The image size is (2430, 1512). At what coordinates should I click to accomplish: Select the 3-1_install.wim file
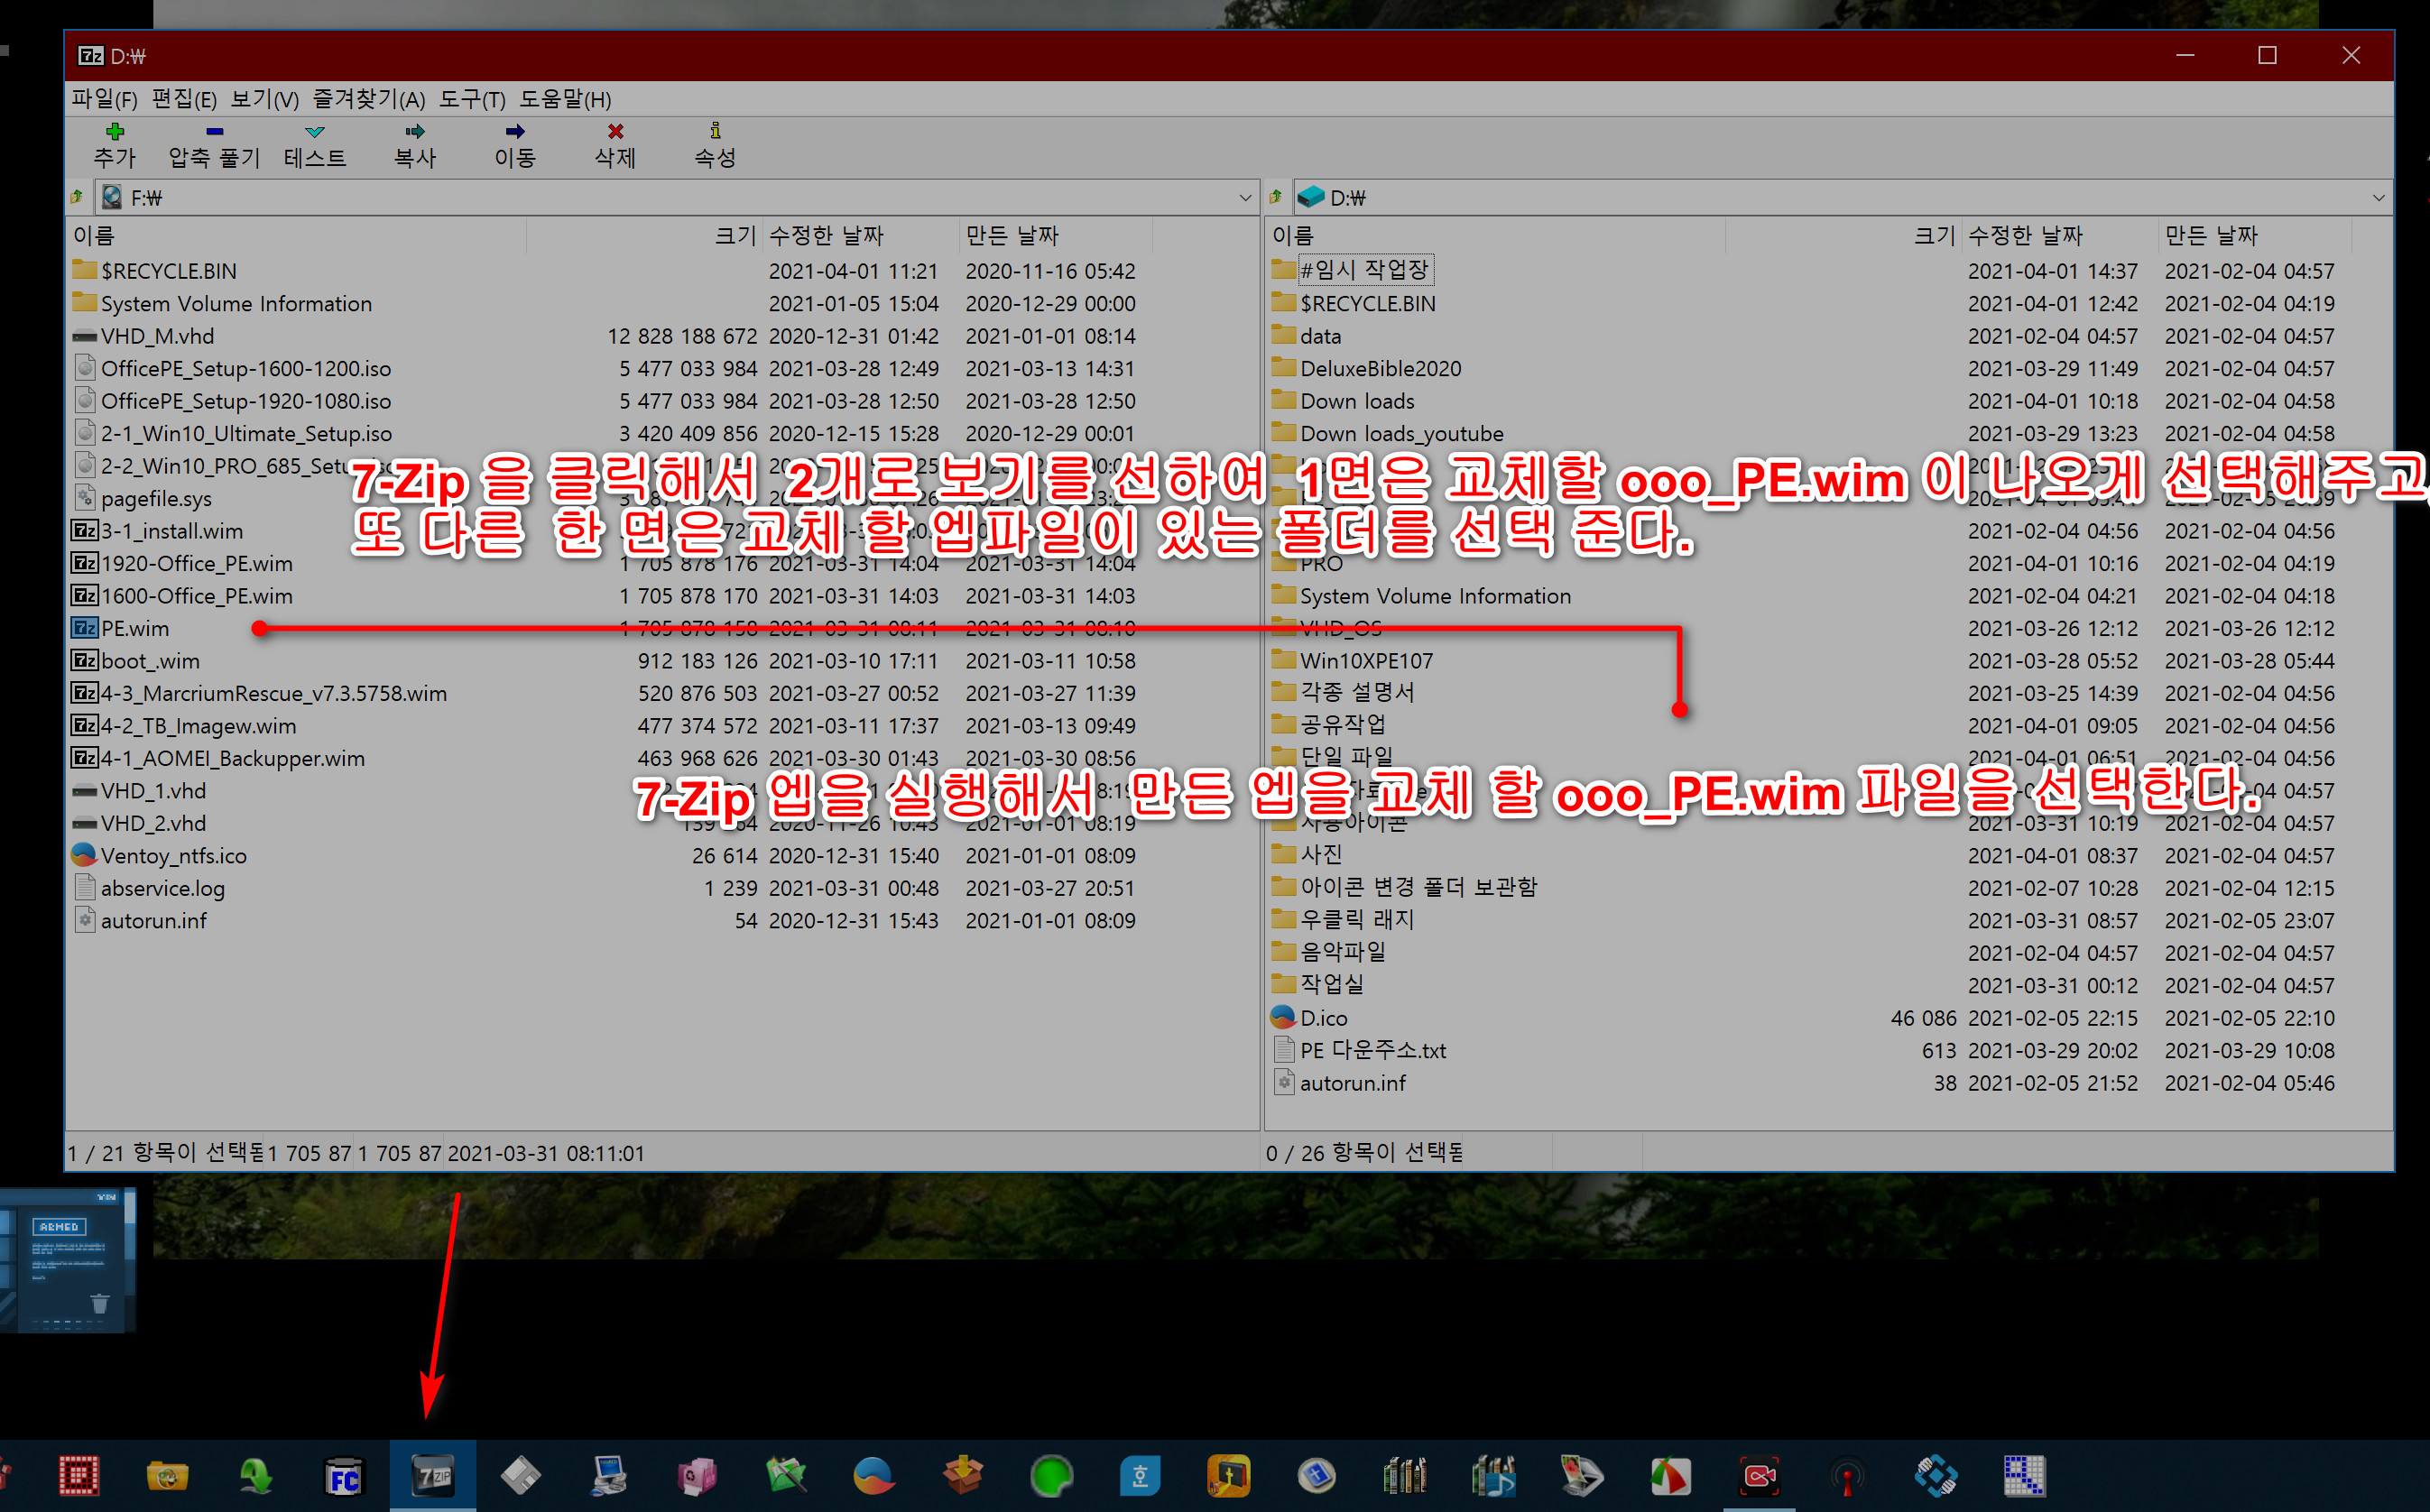172,531
